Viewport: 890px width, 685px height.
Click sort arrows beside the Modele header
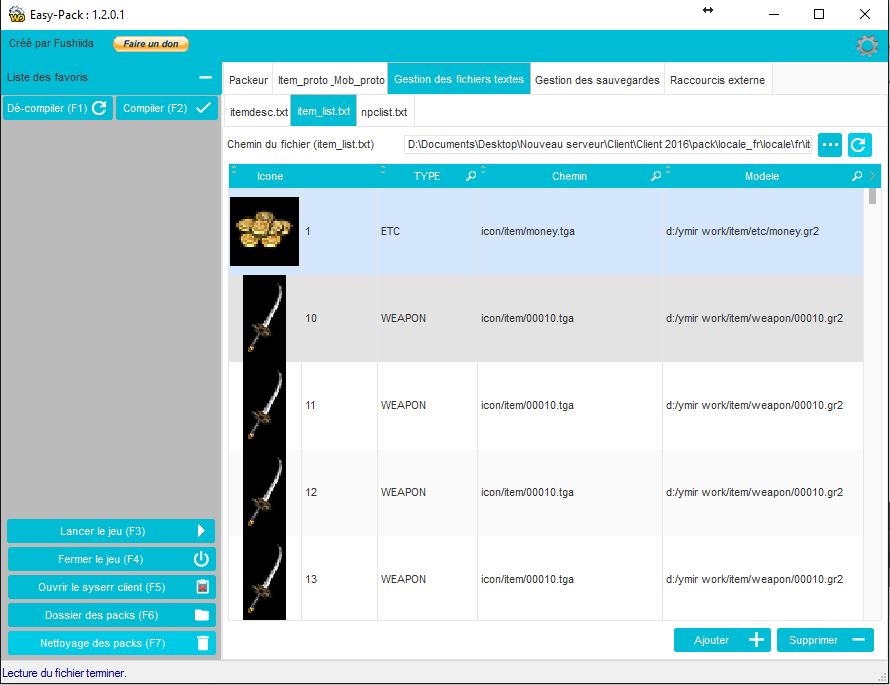668,170
